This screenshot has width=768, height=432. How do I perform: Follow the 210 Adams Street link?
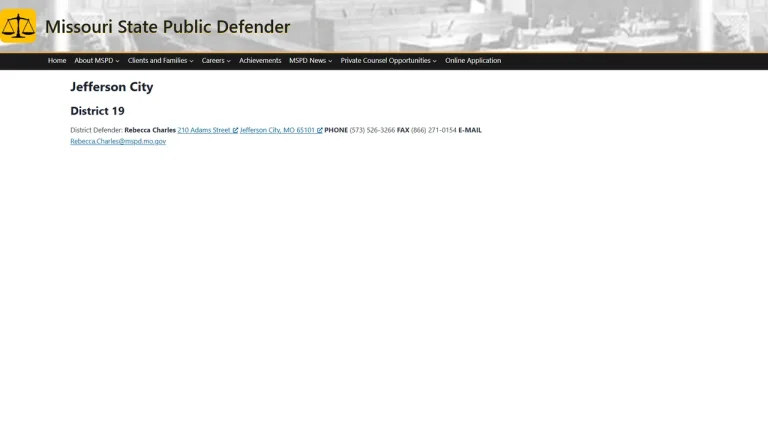[204, 130]
